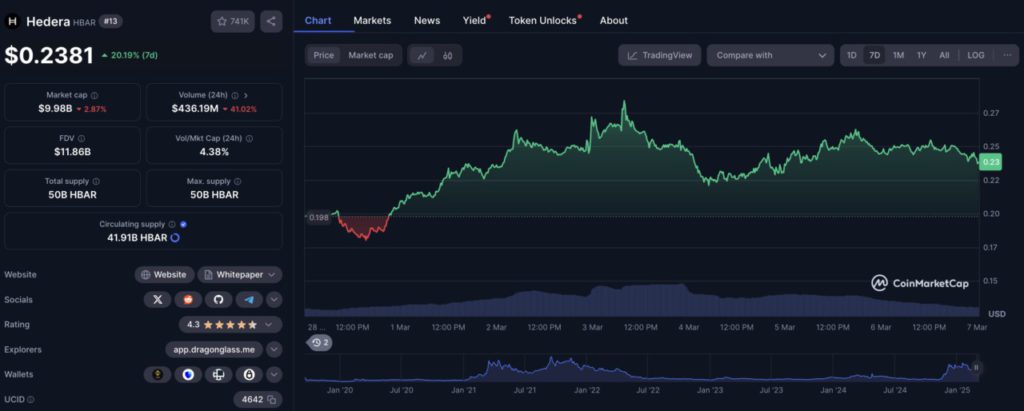Click the share icon button
This screenshot has height=411, width=1024.
(271, 22)
